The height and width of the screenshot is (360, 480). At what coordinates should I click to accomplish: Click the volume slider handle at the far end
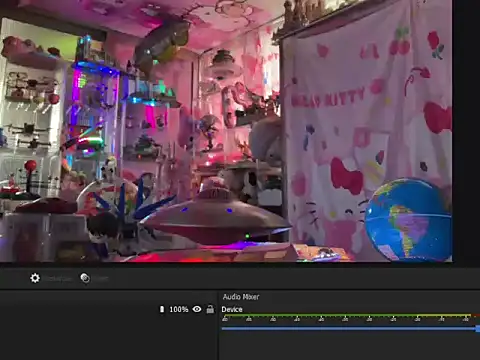click(478, 329)
